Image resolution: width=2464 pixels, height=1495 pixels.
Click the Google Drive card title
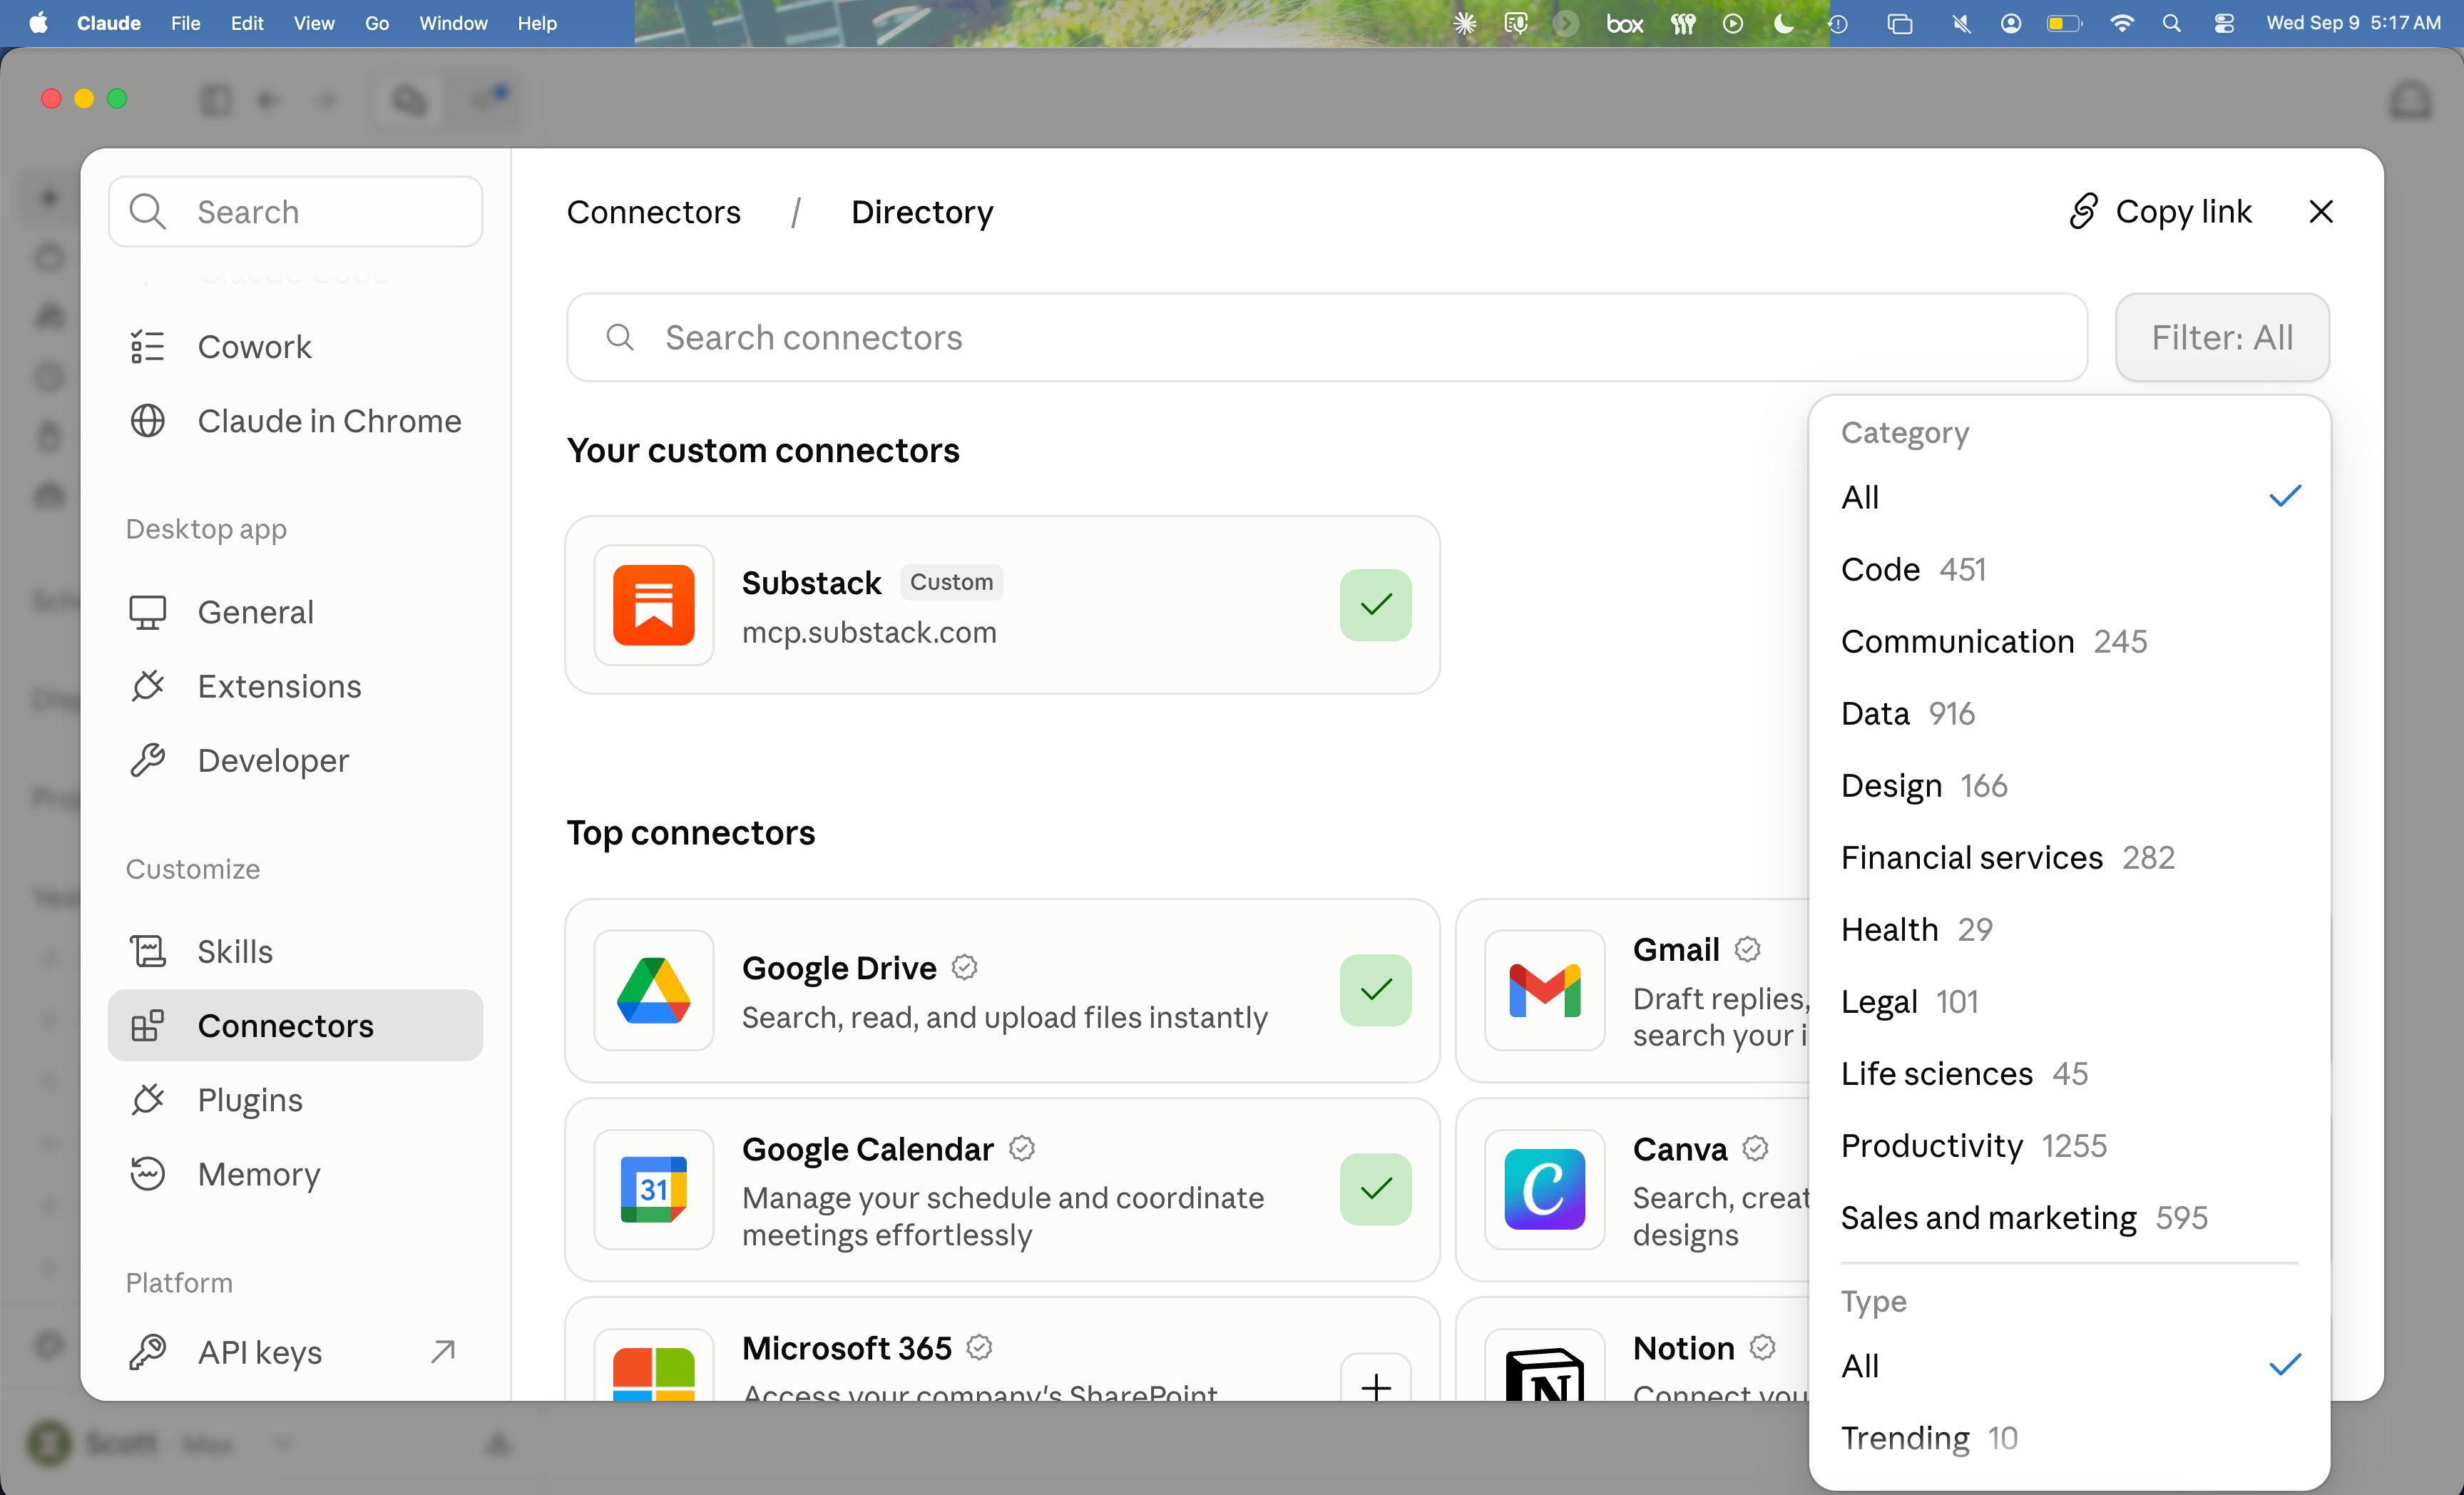[839, 968]
